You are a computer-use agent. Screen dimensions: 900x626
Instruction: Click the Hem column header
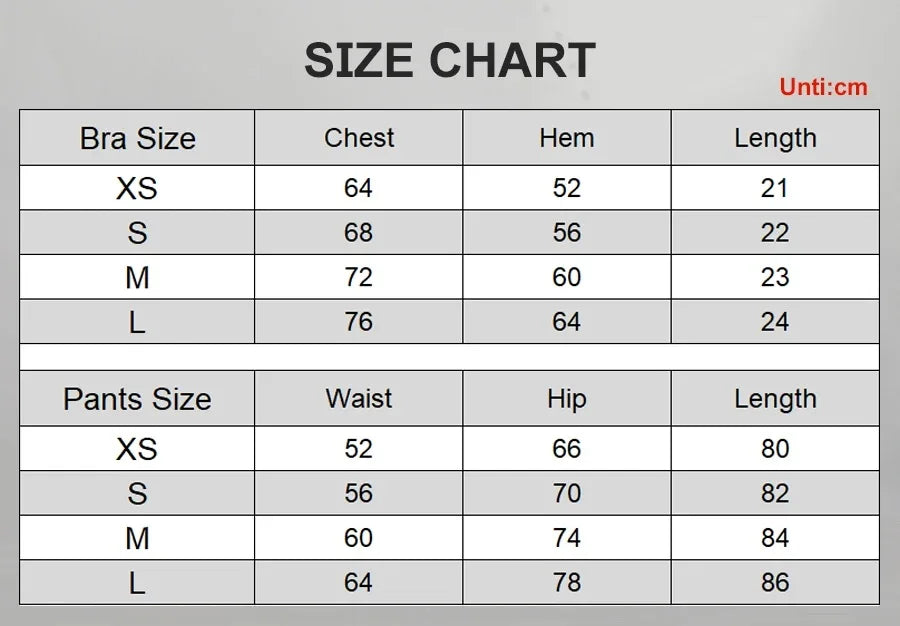[566, 138]
